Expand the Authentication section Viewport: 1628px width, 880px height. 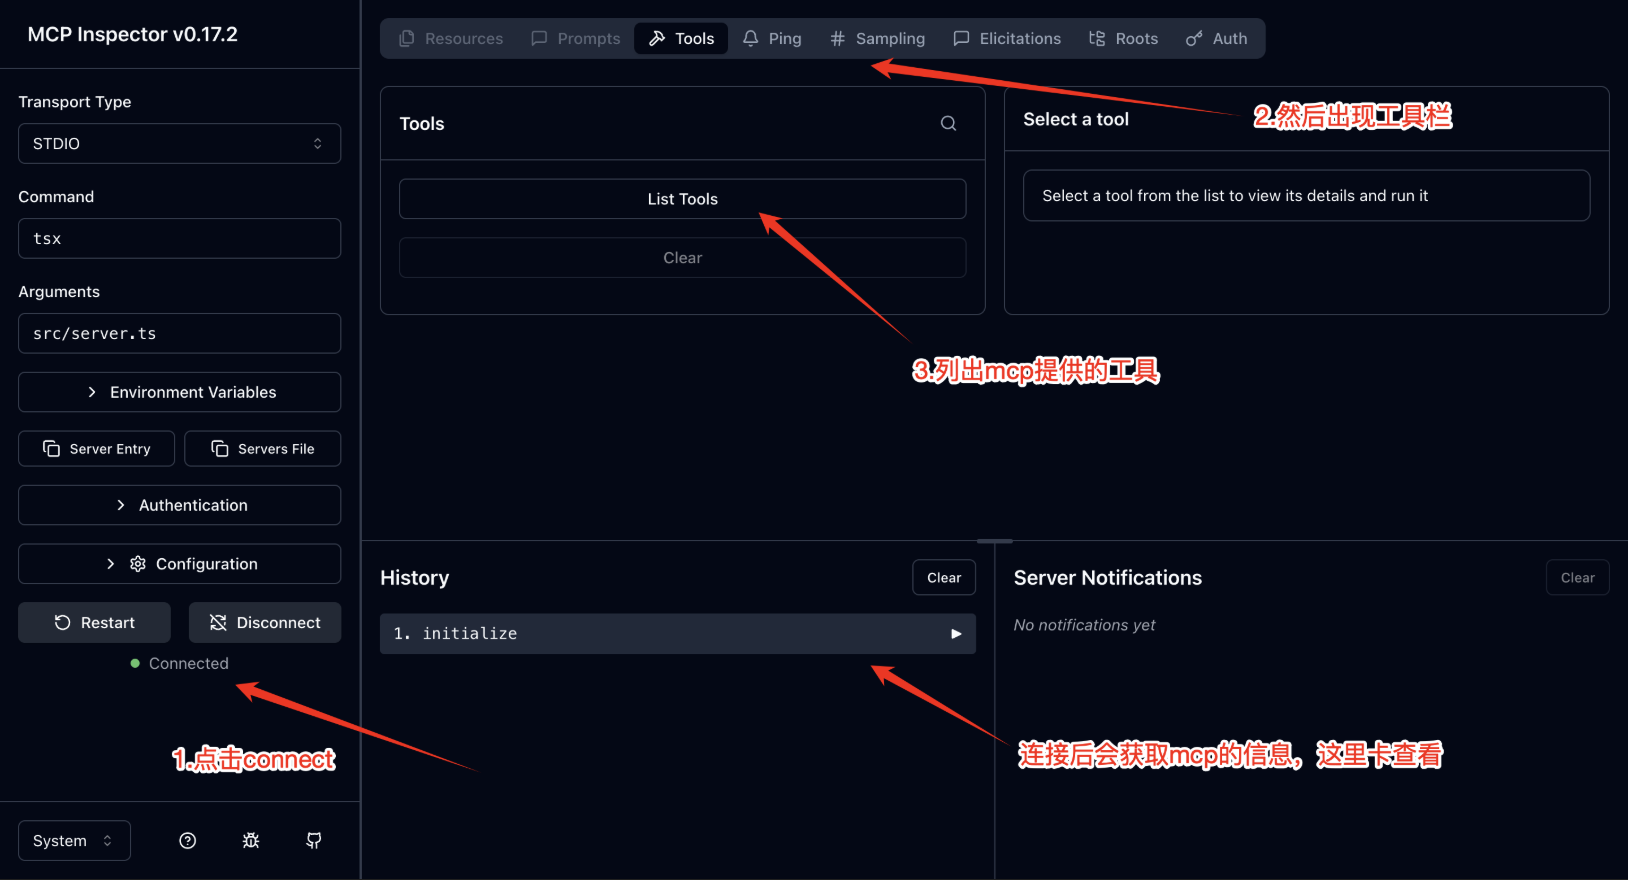[179, 505]
